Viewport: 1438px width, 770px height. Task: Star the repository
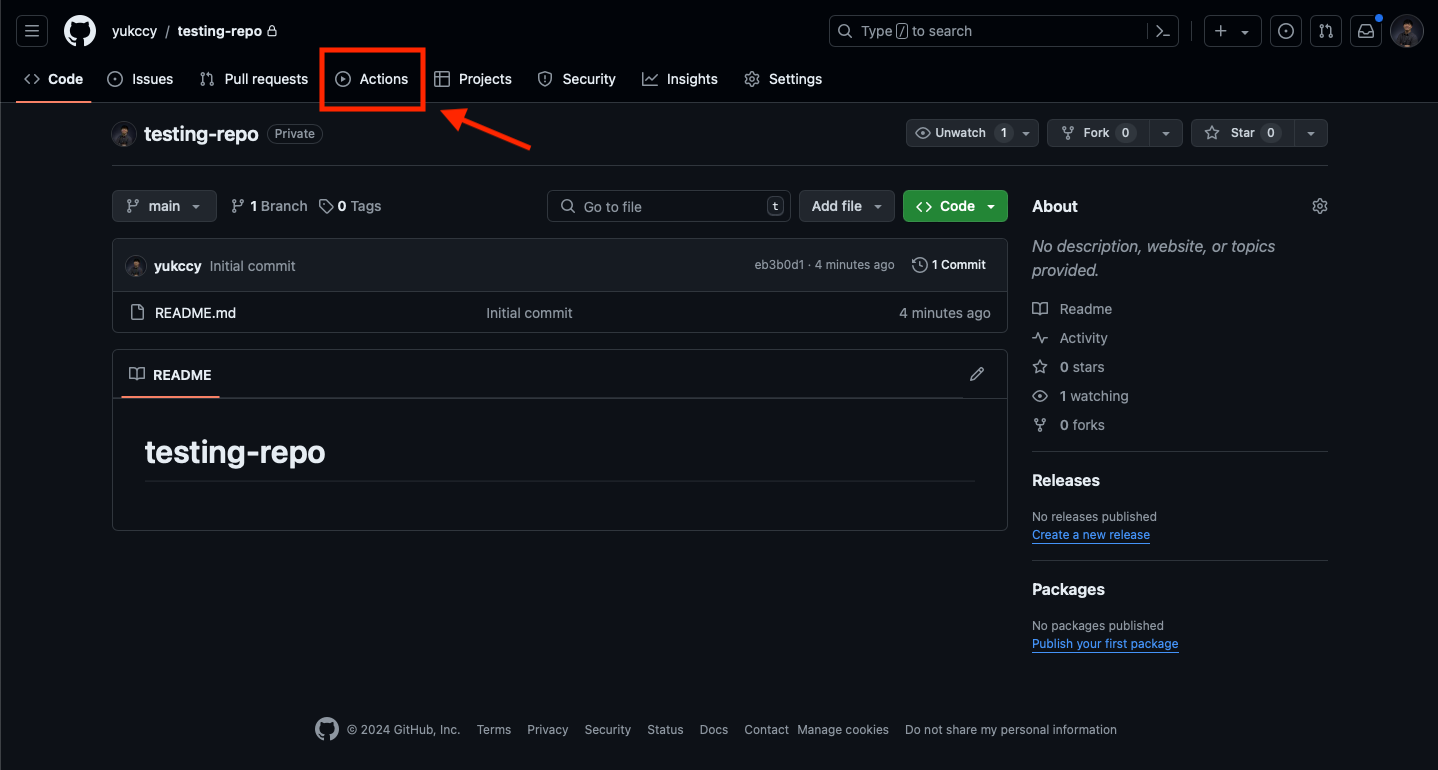point(1243,133)
